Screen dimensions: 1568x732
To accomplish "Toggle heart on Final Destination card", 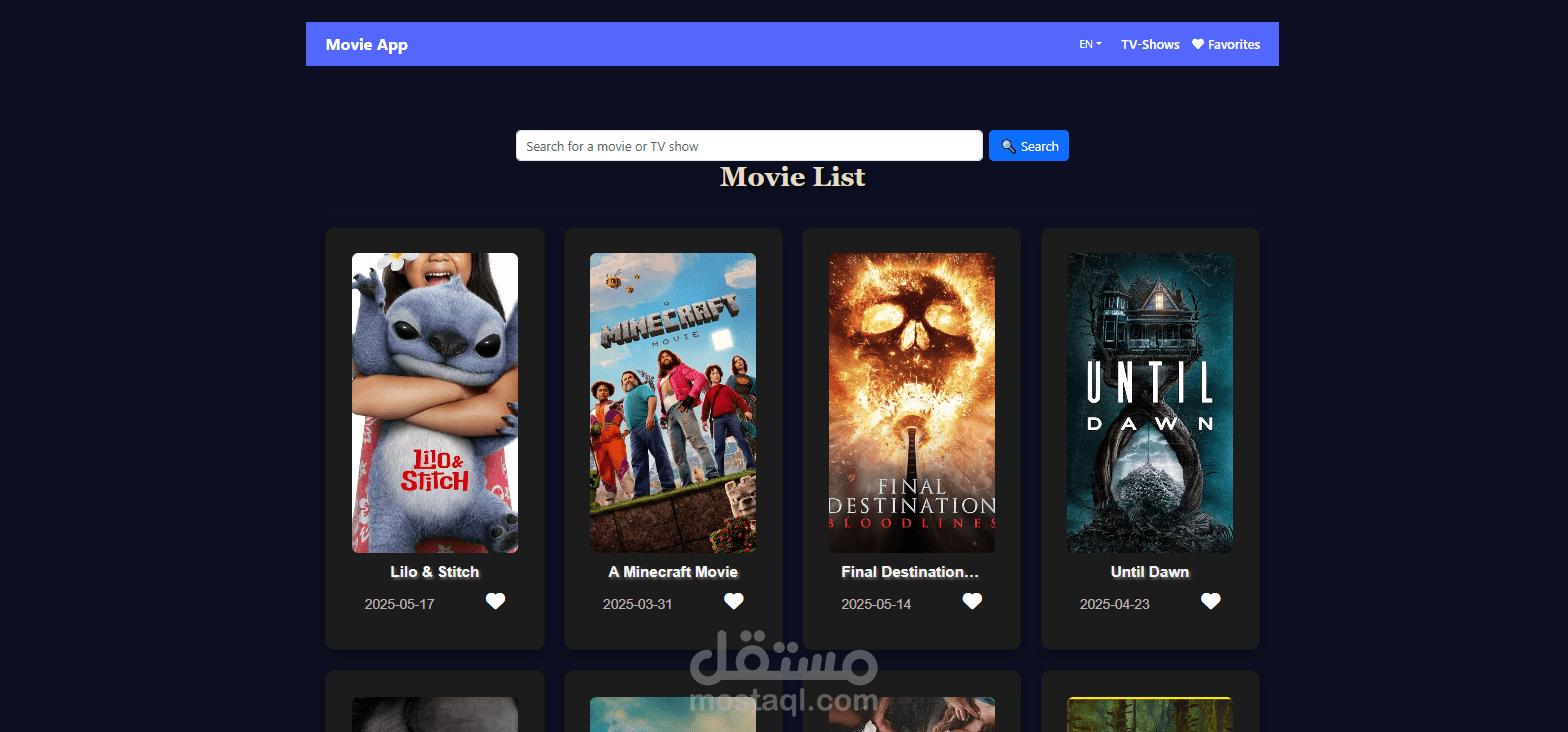I will [972, 601].
